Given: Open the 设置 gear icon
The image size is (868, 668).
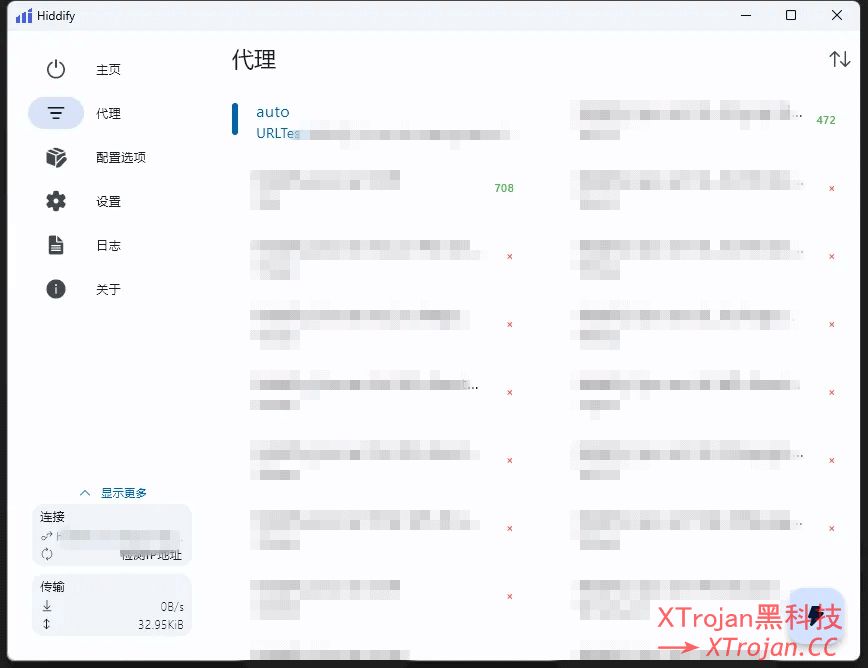Looking at the screenshot, I should point(56,201).
